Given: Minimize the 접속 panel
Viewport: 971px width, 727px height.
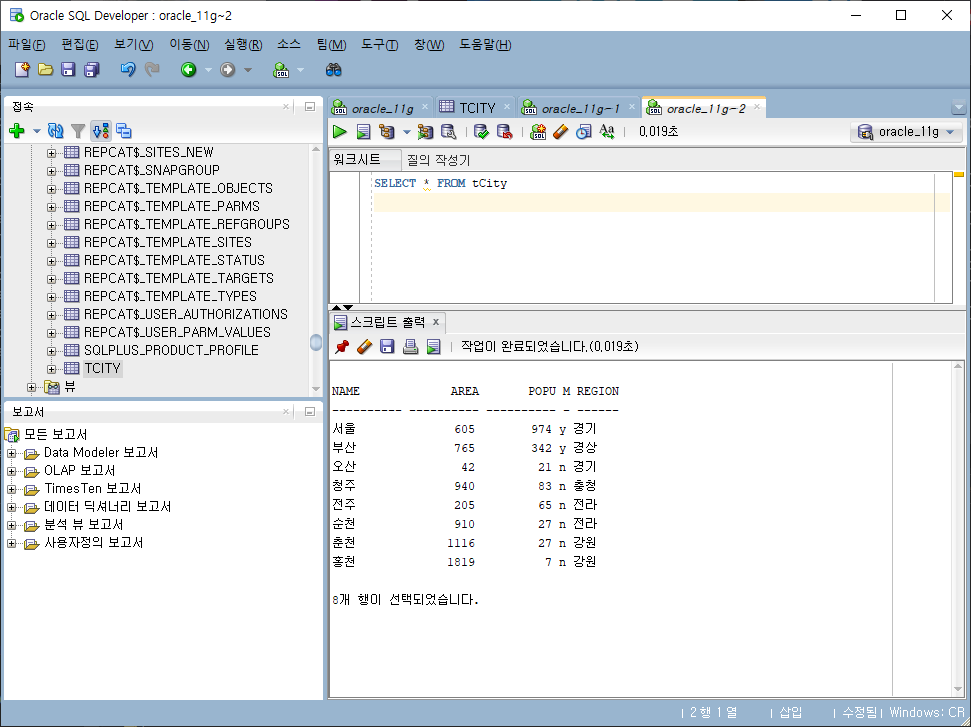Looking at the screenshot, I should (x=310, y=107).
